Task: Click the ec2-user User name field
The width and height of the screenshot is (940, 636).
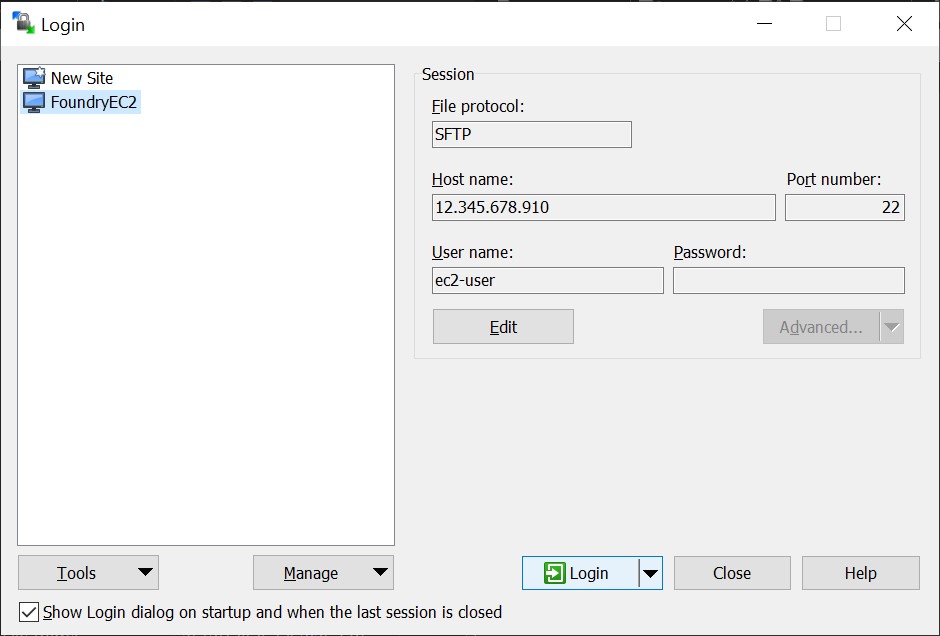Action: tap(547, 280)
